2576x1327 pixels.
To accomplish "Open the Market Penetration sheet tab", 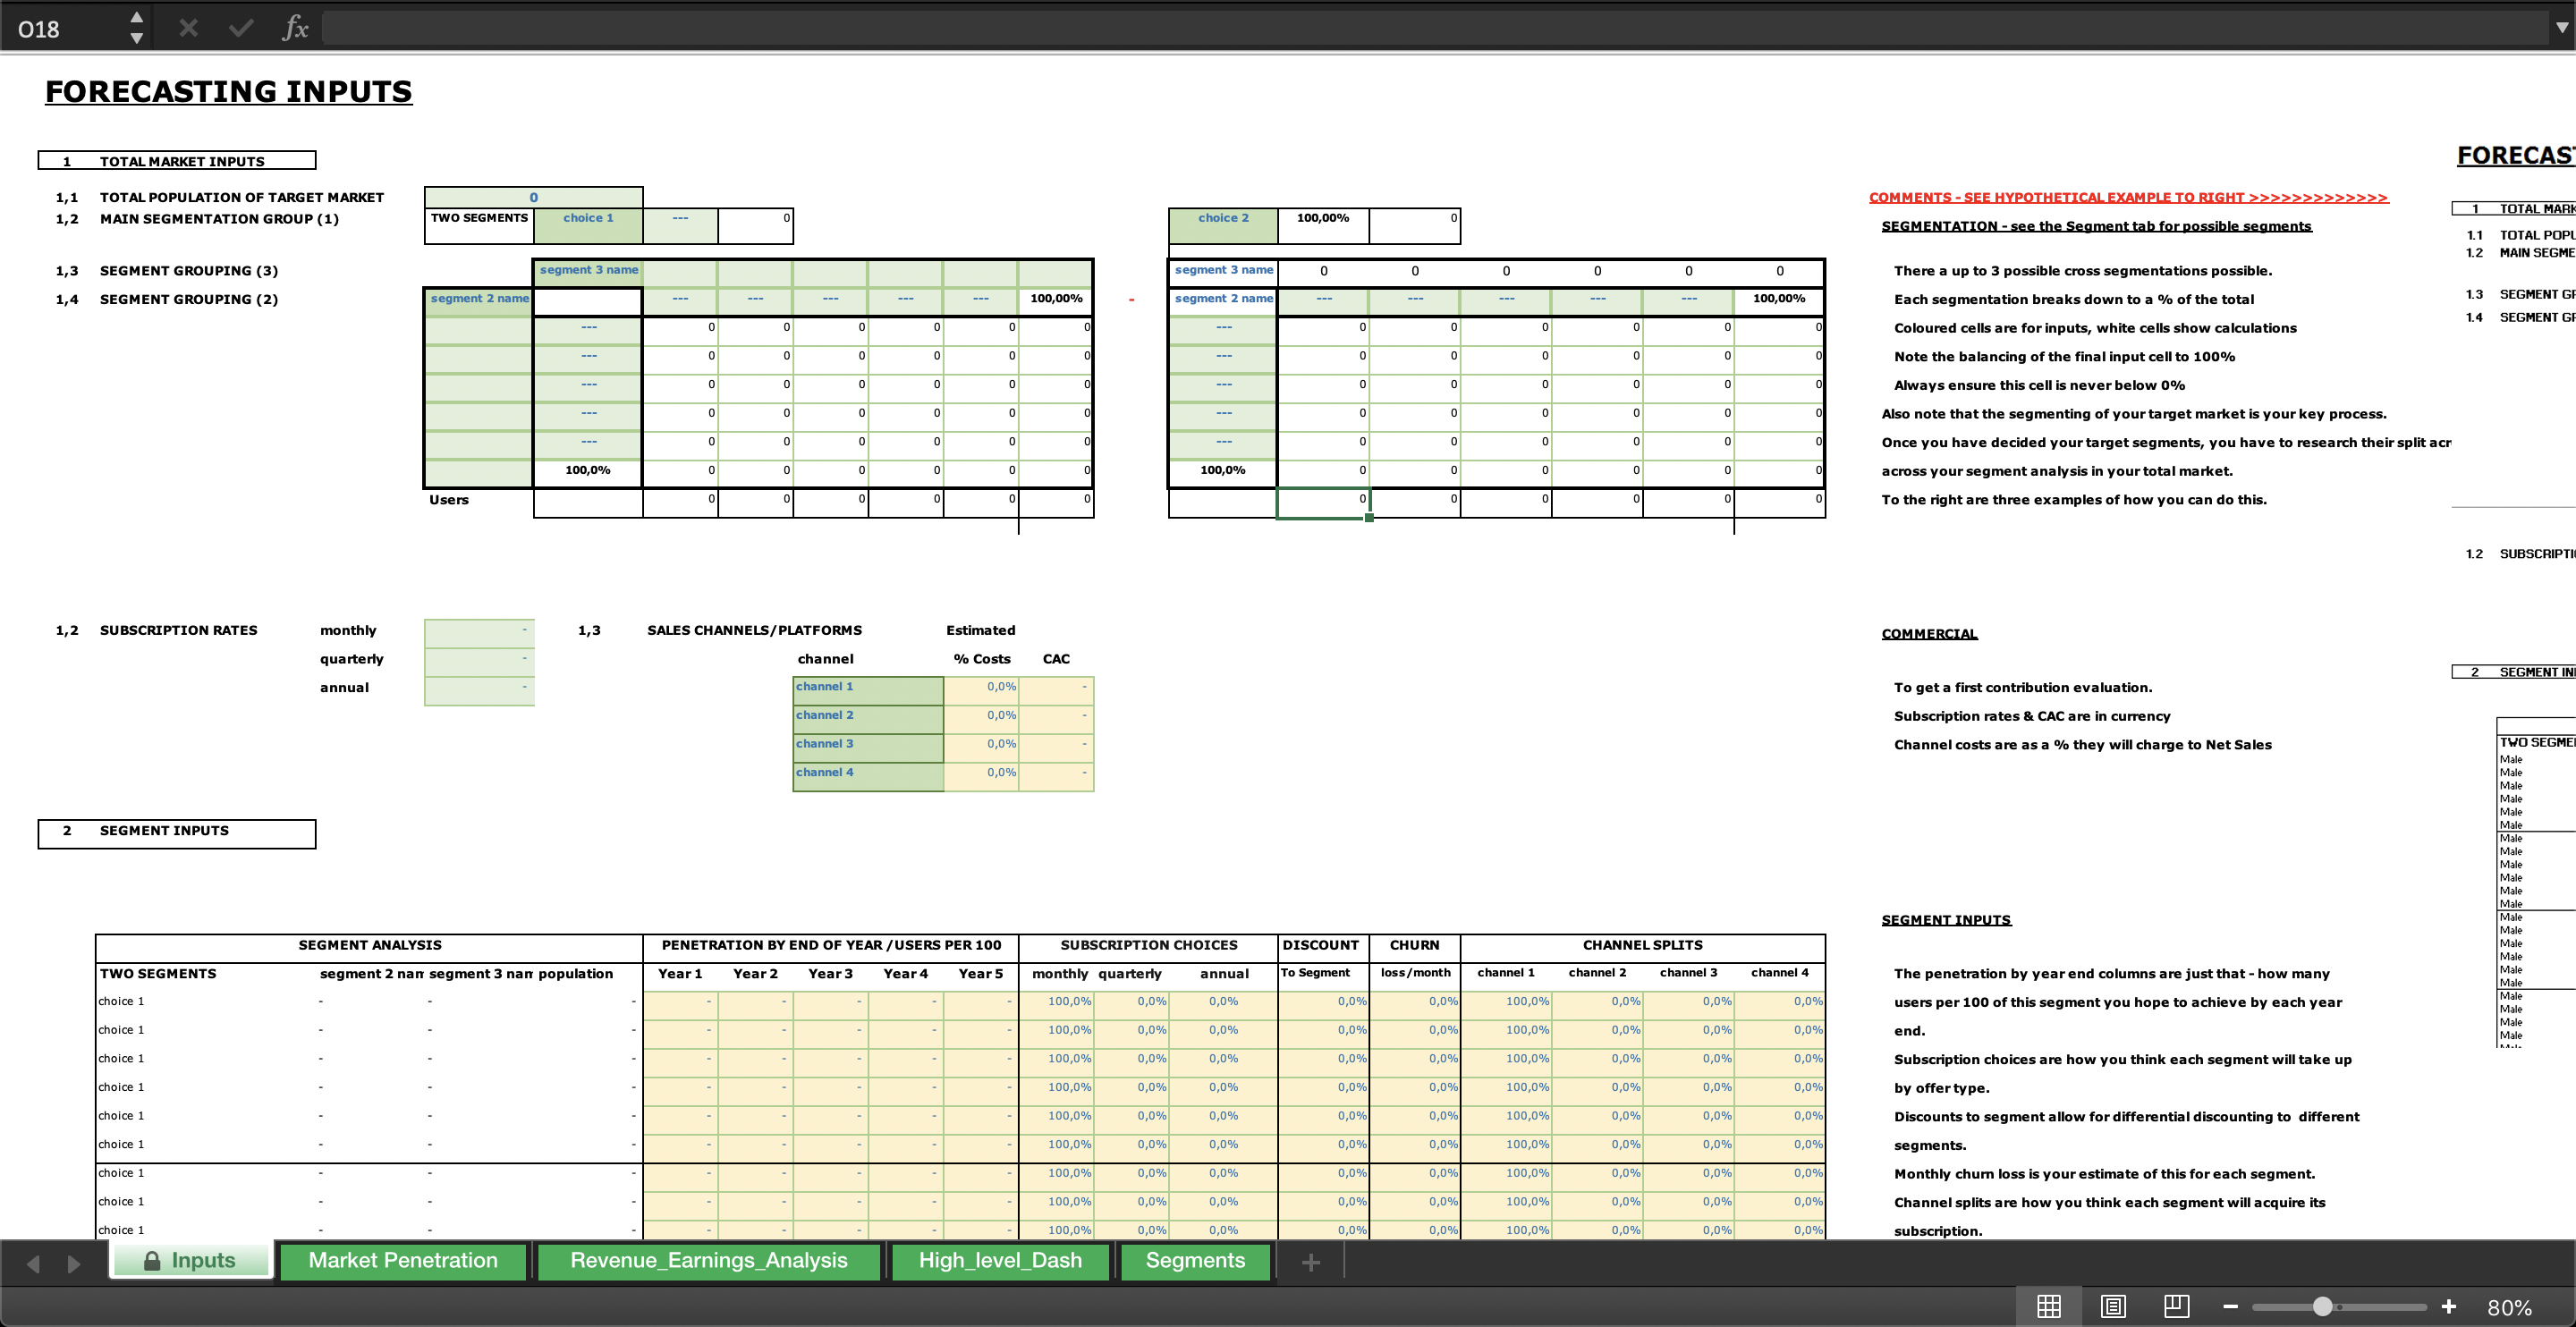I will 403,1260.
